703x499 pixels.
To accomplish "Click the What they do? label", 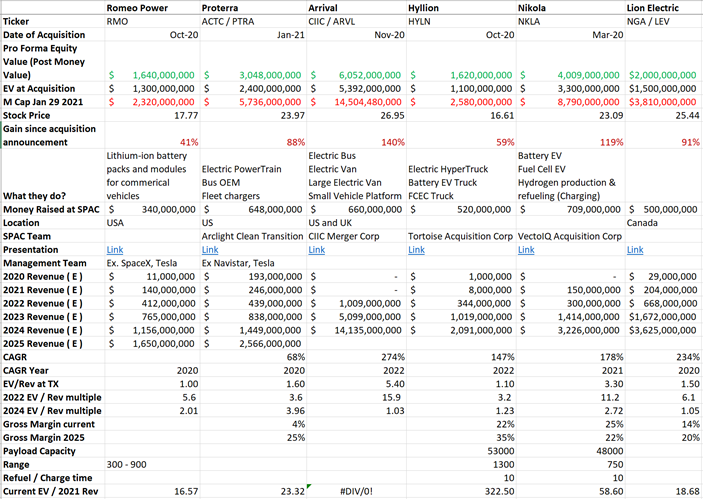I will pos(35,196).
